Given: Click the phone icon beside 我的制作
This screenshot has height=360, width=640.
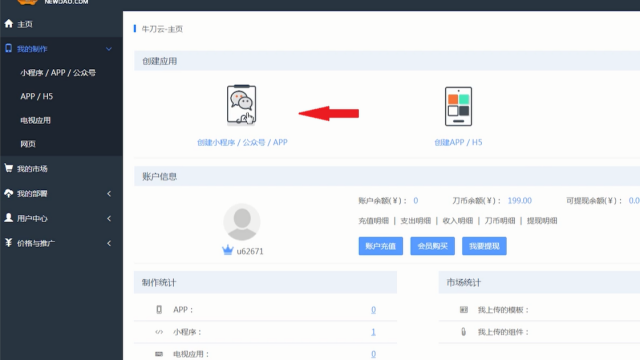Looking at the screenshot, I should pos(9,49).
